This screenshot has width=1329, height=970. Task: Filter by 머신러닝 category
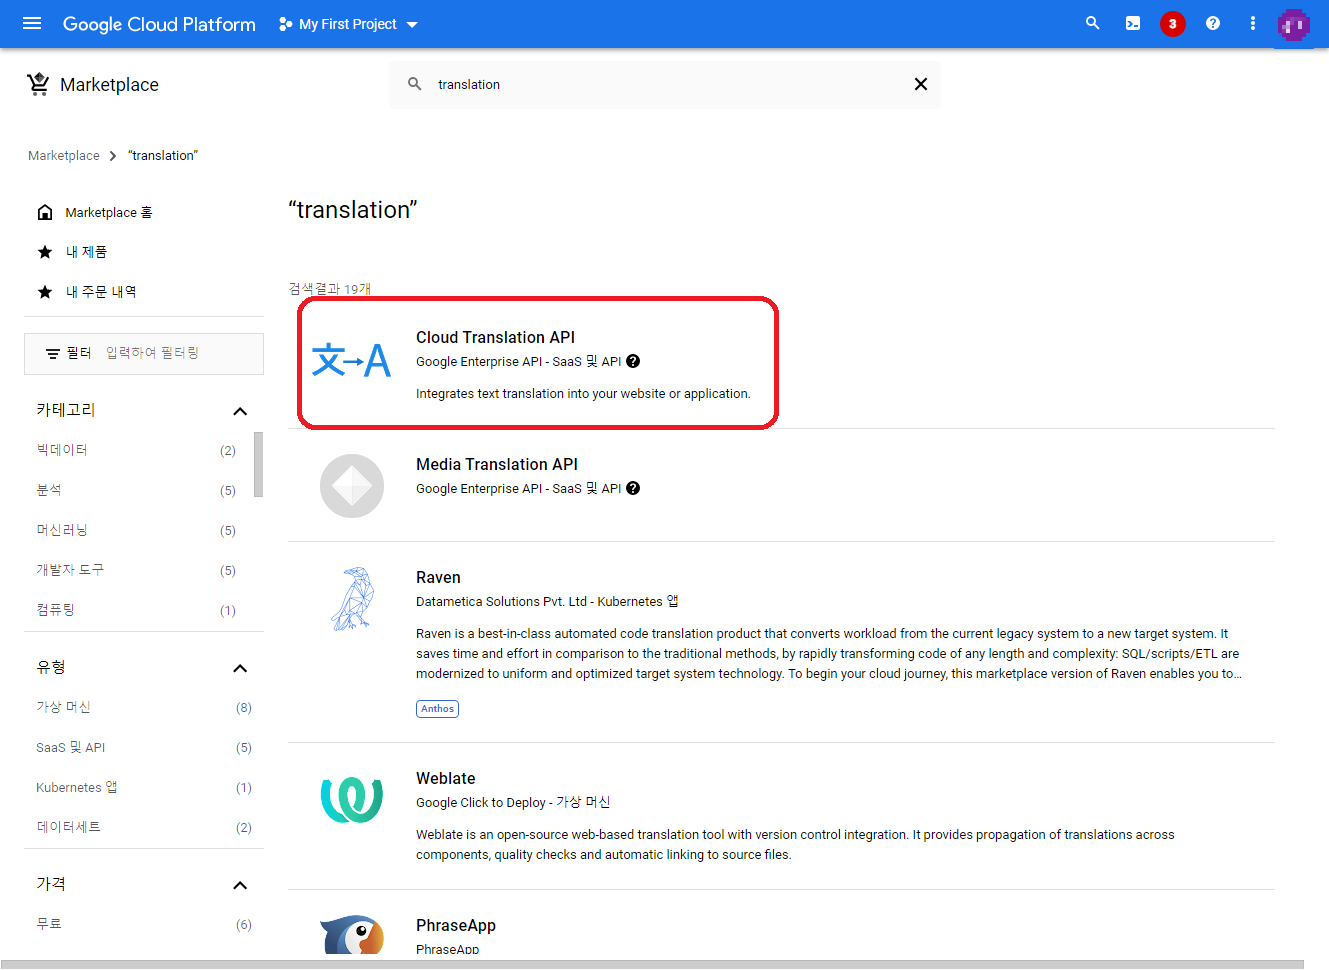point(62,530)
